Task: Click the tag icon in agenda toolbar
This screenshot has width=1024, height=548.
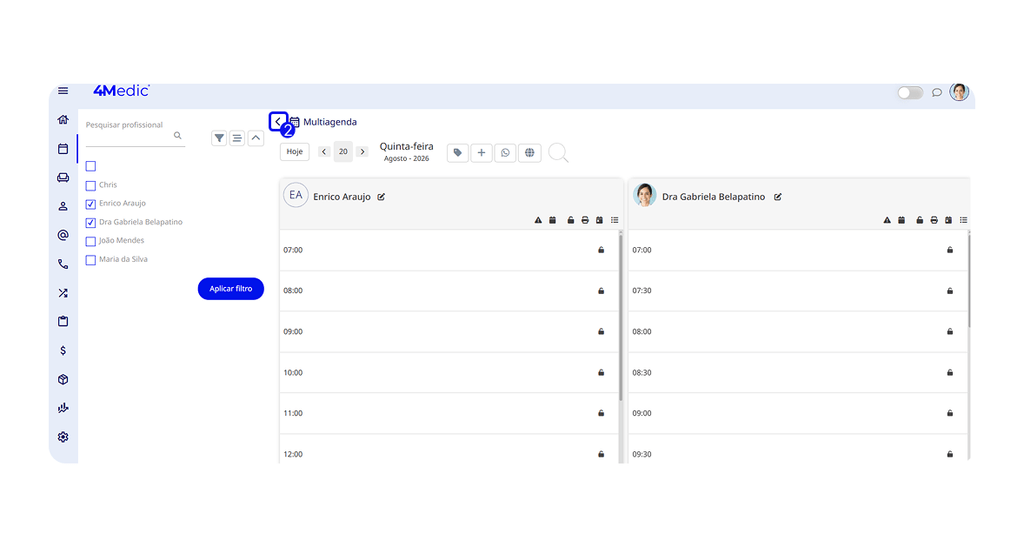Action: tap(457, 153)
